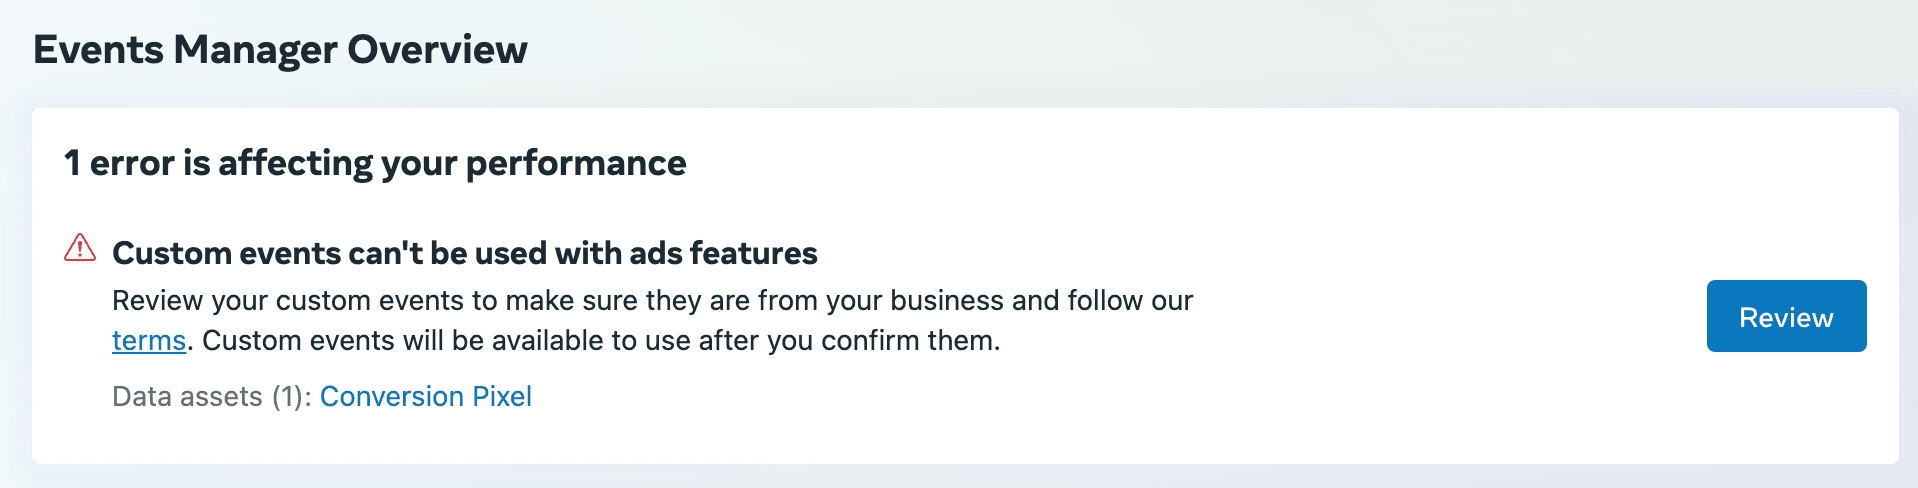Follow the underlined terms link in the description
The width and height of the screenshot is (1918, 488).
149,341
